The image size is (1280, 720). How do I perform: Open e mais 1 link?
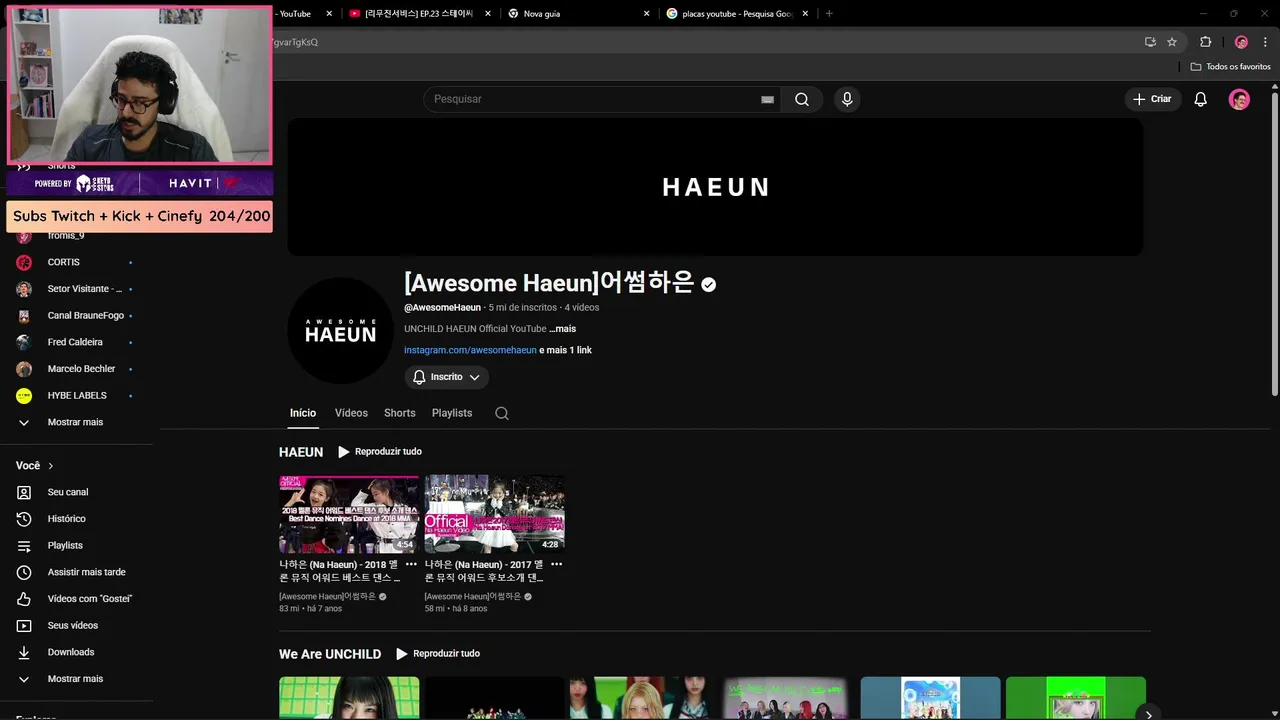566,350
